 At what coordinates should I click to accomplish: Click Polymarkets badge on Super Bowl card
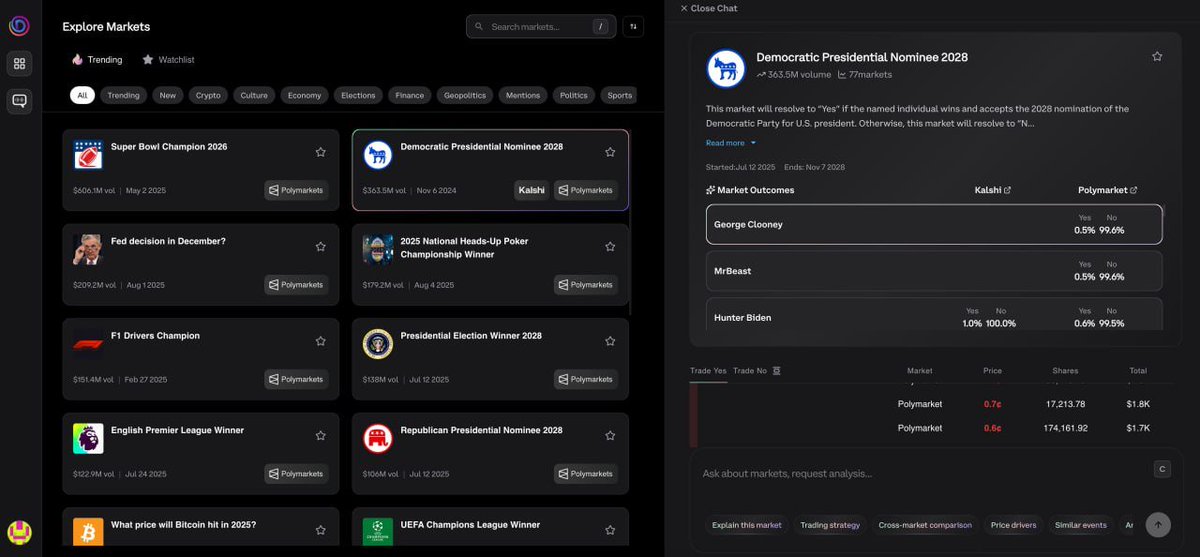(x=296, y=190)
